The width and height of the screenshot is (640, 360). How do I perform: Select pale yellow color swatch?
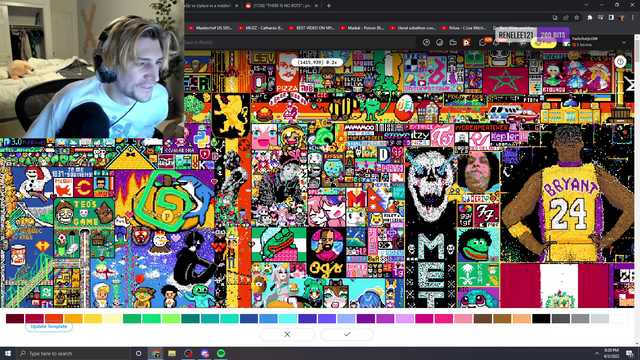(x=112, y=318)
